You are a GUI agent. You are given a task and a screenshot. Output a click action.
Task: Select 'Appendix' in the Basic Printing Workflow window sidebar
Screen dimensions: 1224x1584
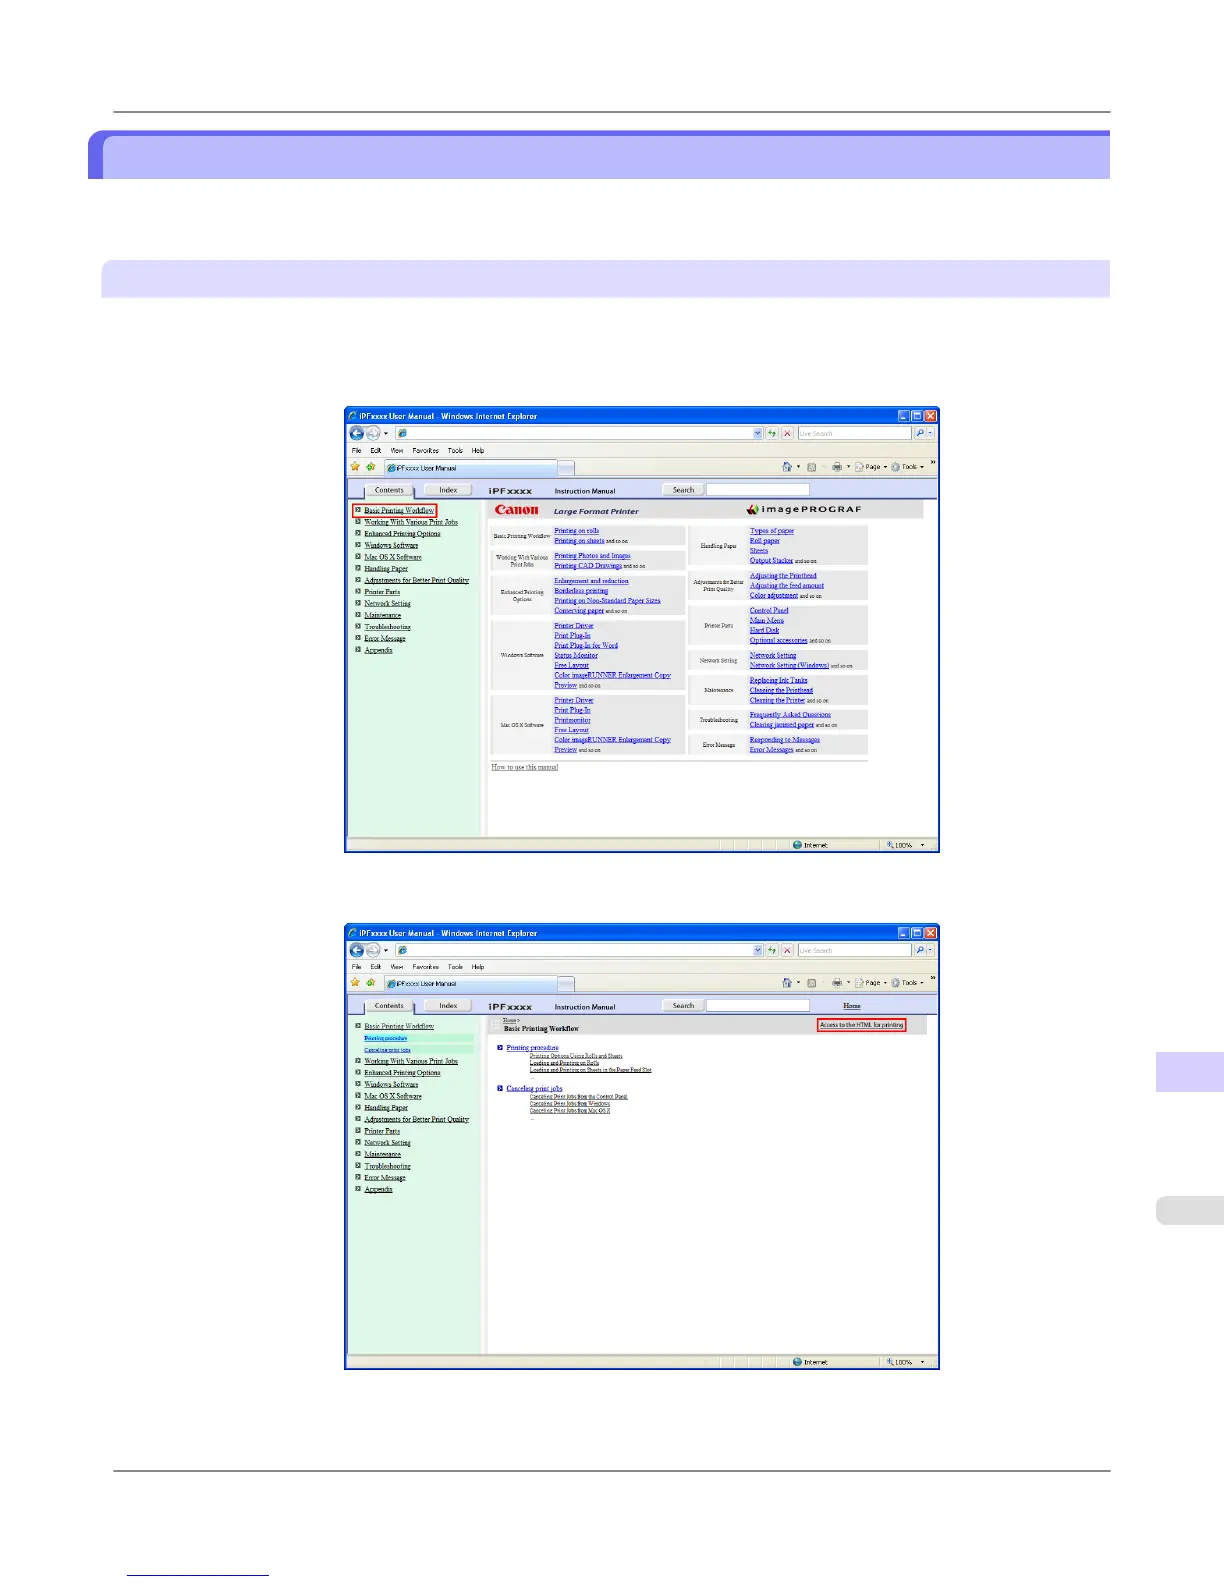(x=378, y=1189)
